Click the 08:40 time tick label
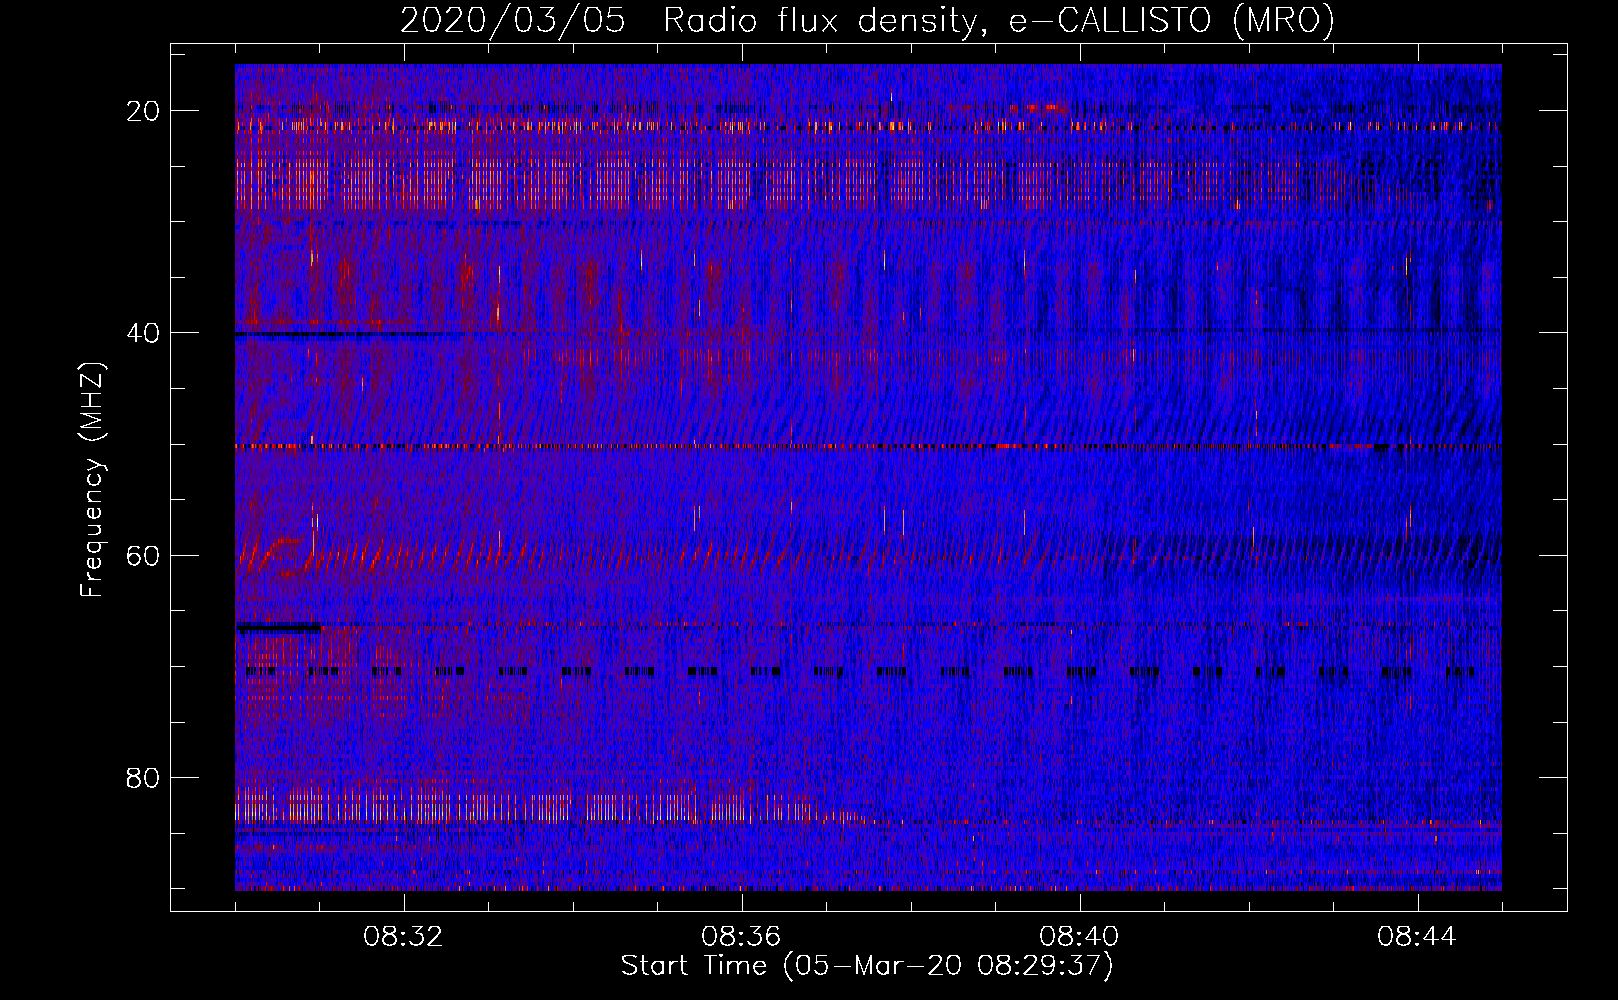The height and width of the screenshot is (1000, 1618). [1079, 937]
